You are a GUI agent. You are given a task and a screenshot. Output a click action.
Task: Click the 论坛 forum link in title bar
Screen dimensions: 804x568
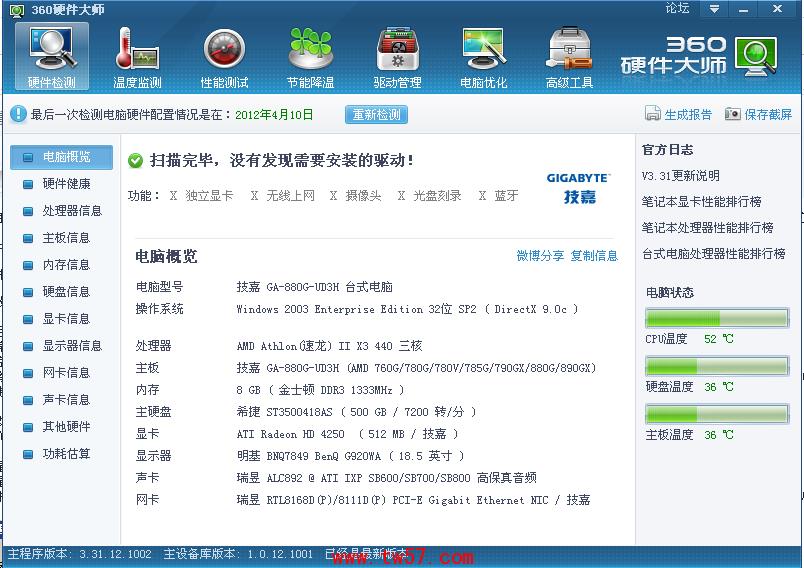pyautogui.click(x=677, y=9)
